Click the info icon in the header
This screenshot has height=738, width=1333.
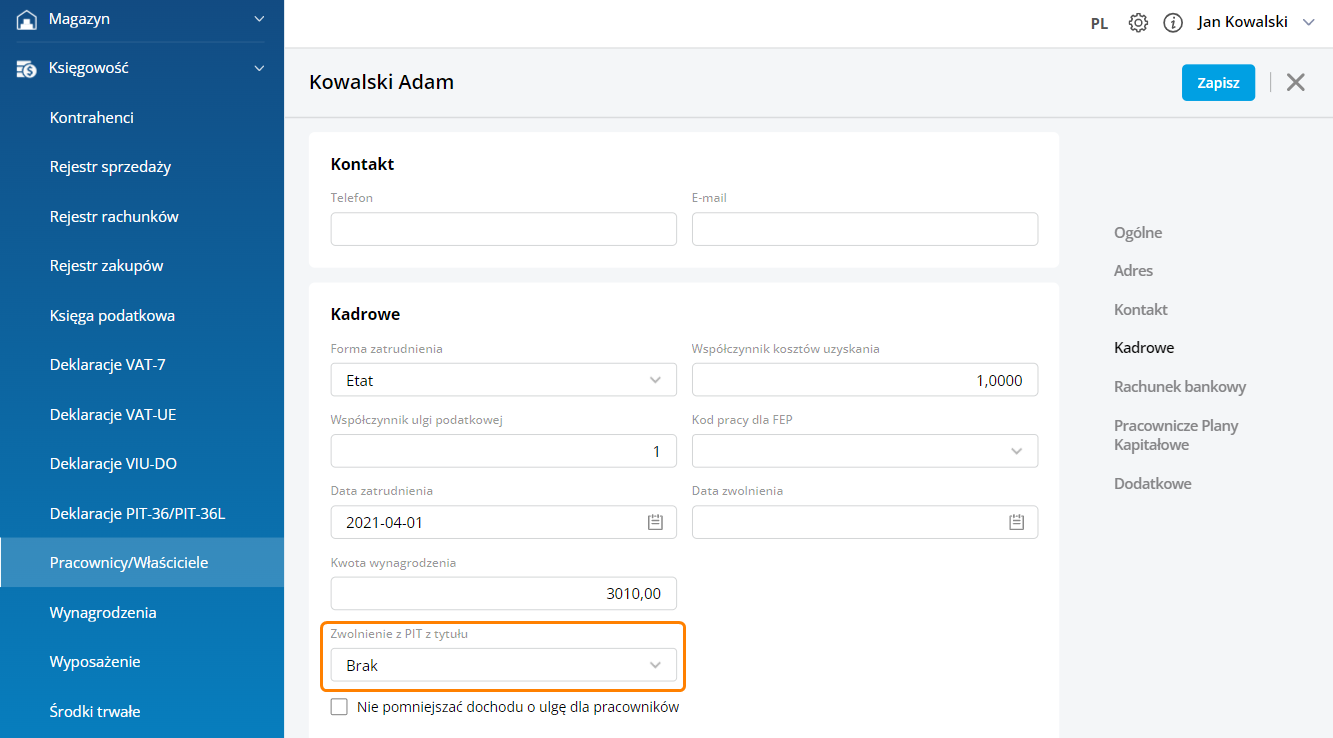point(1173,23)
